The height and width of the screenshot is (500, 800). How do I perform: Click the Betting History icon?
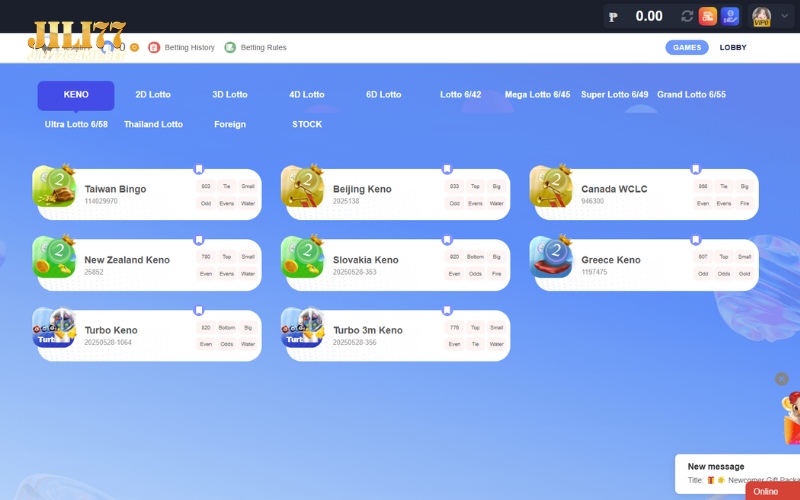(154, 47)
